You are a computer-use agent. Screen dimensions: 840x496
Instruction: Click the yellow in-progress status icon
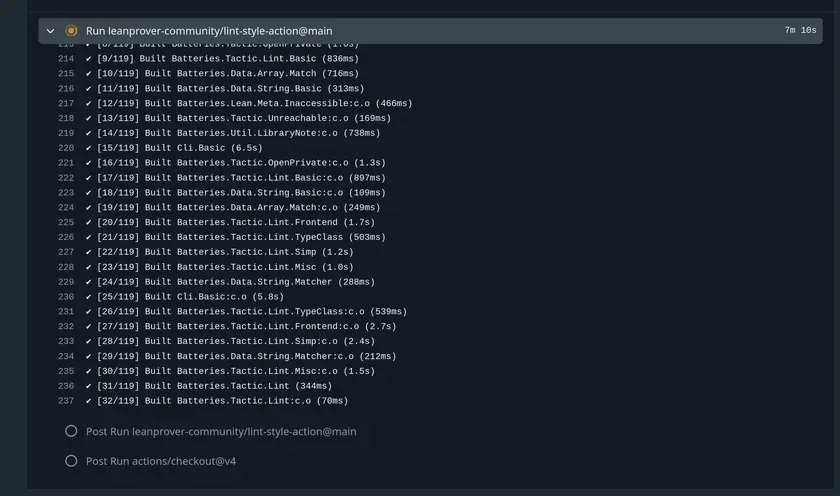coord(71,31)
